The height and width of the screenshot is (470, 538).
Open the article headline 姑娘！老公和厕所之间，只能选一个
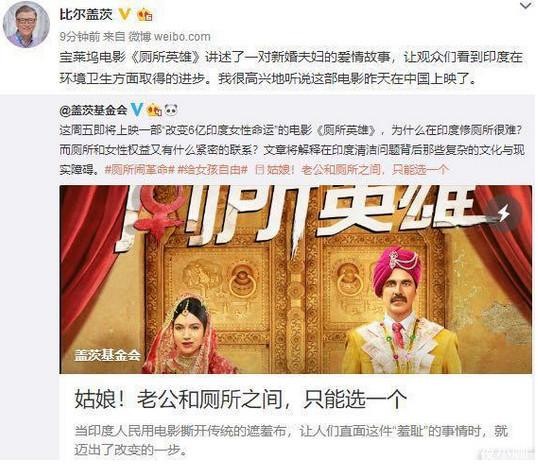tap(241, 399)
